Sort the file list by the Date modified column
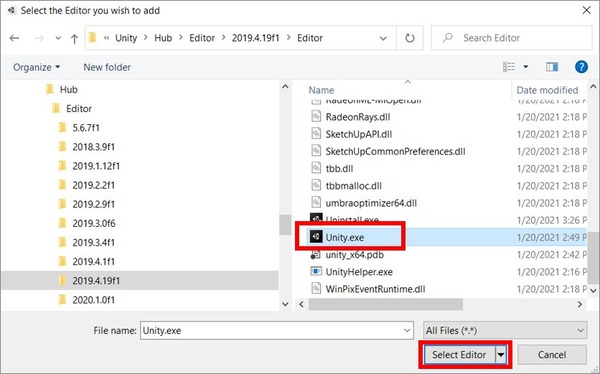The height and width of the screenshot is (374, 600). [x=547, y=90]
